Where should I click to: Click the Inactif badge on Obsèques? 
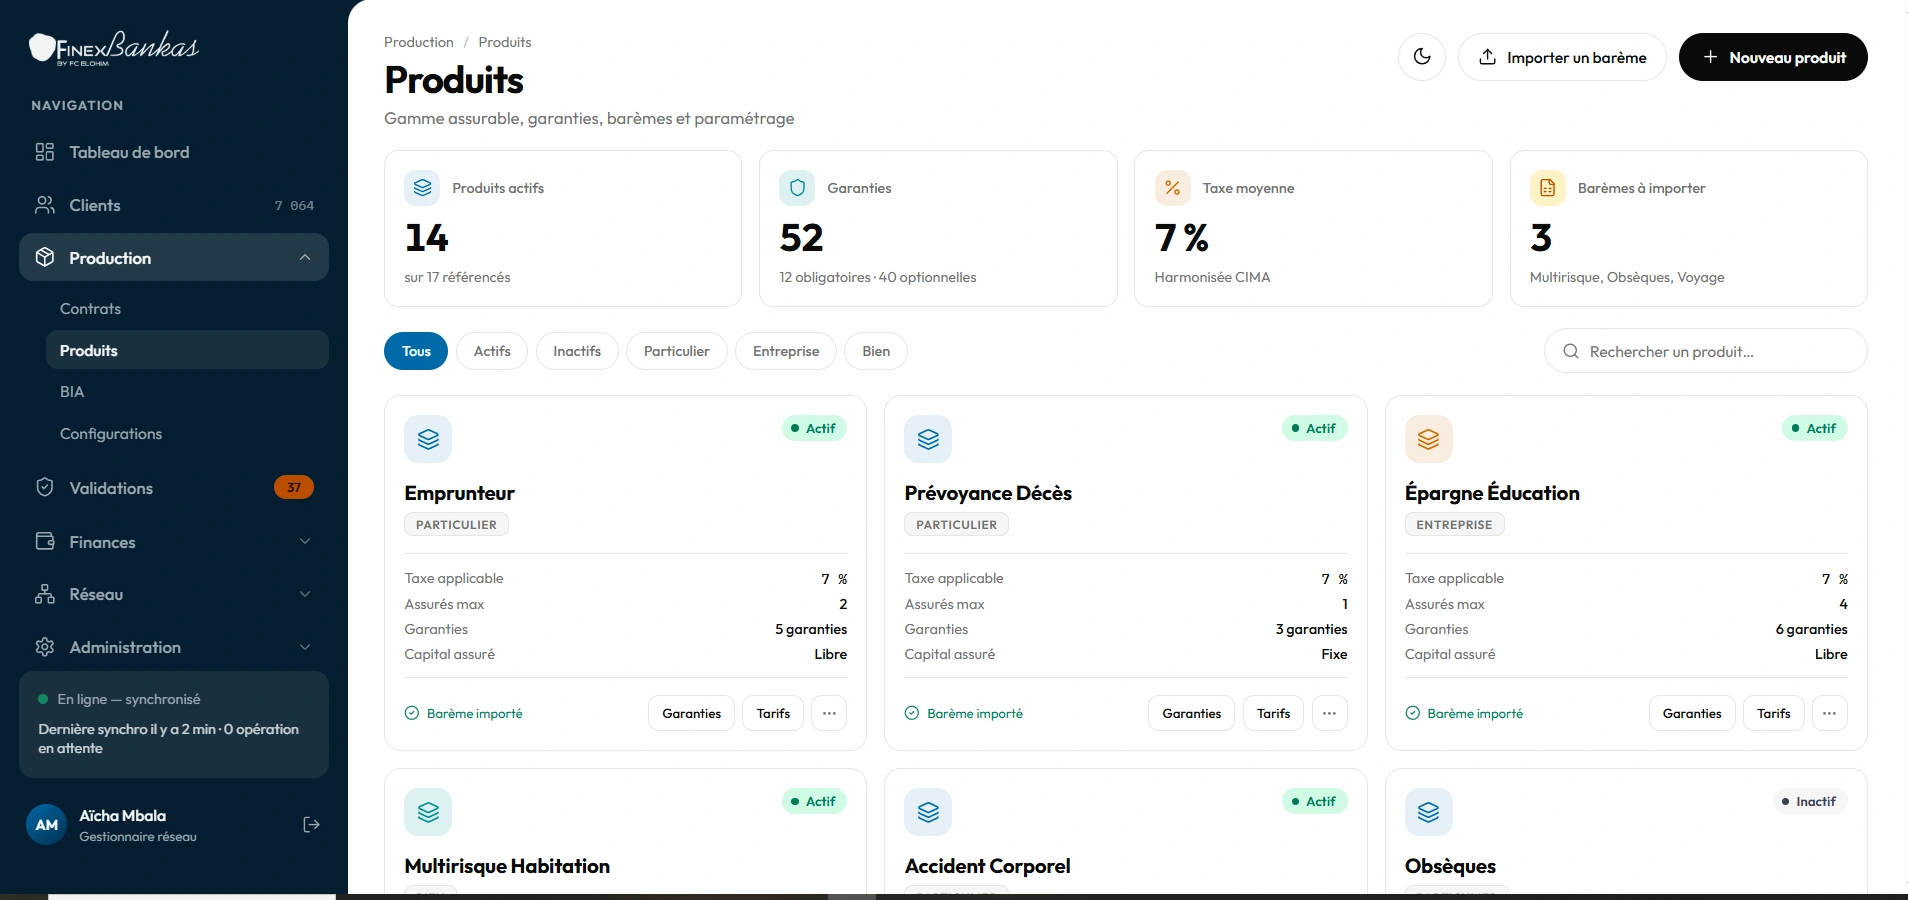(1809, 801)
